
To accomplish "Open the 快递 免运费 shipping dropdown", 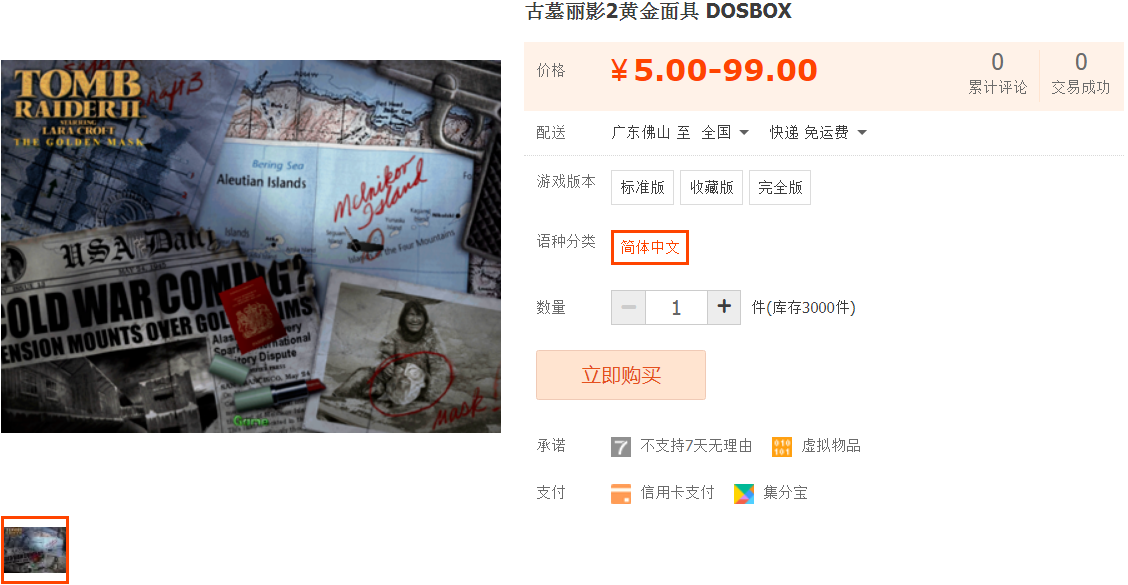I will click(818, 132).
